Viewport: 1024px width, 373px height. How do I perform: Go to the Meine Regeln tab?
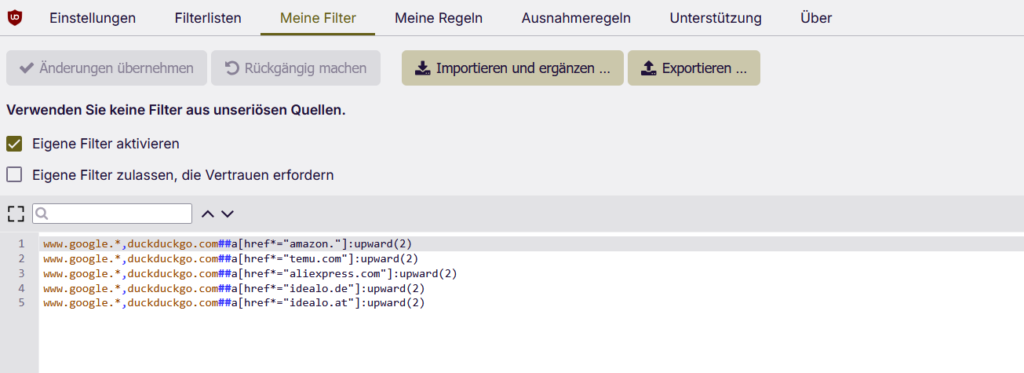438,18
